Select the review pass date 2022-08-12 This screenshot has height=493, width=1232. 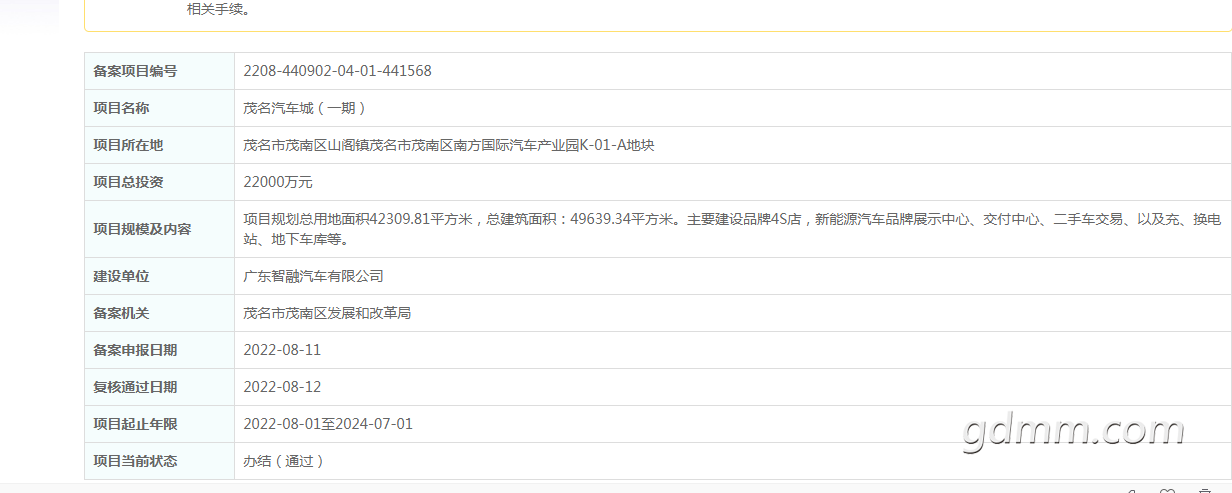282,387
